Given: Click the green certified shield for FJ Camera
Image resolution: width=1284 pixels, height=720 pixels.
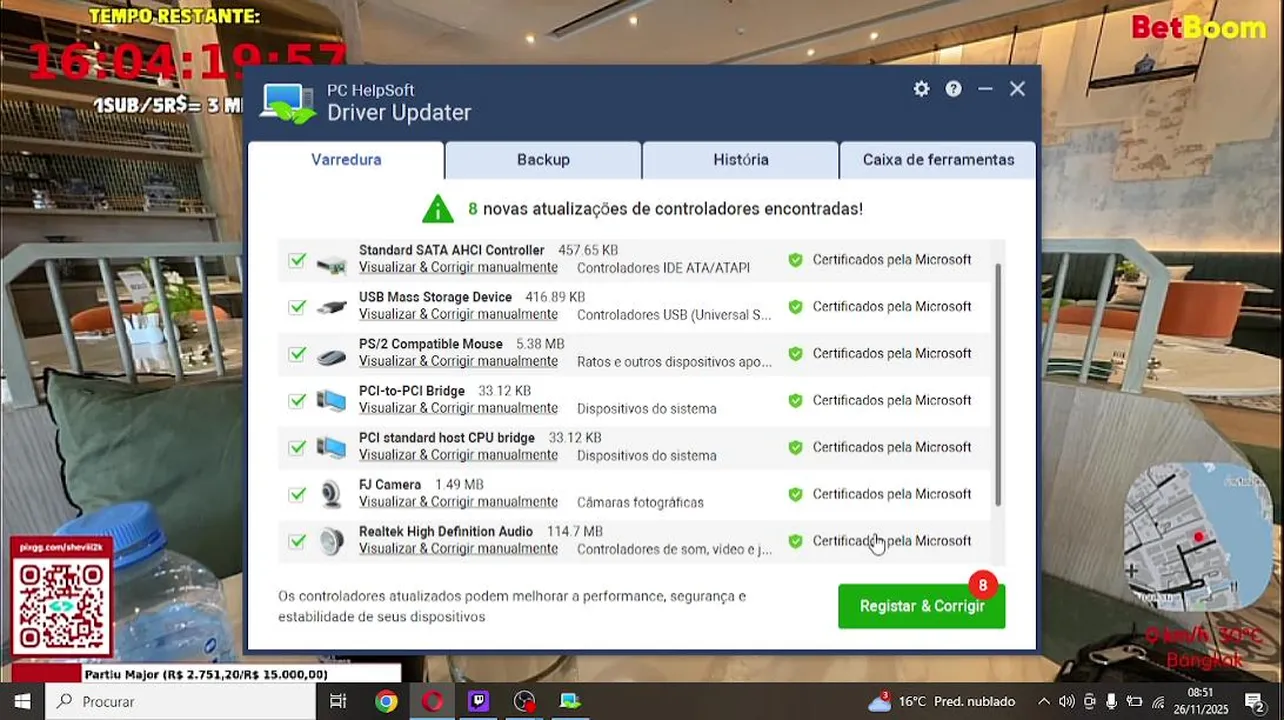Looking at the screenshot, I should point(795,494).
